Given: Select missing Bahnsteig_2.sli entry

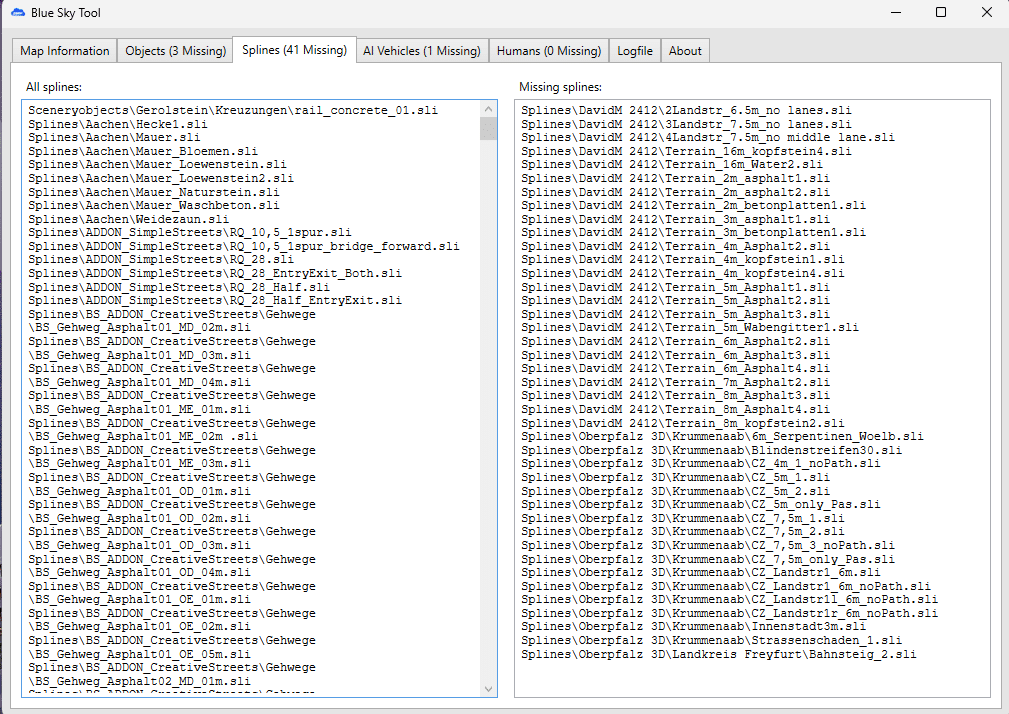Looking at the screenshot, I should 718,654.
